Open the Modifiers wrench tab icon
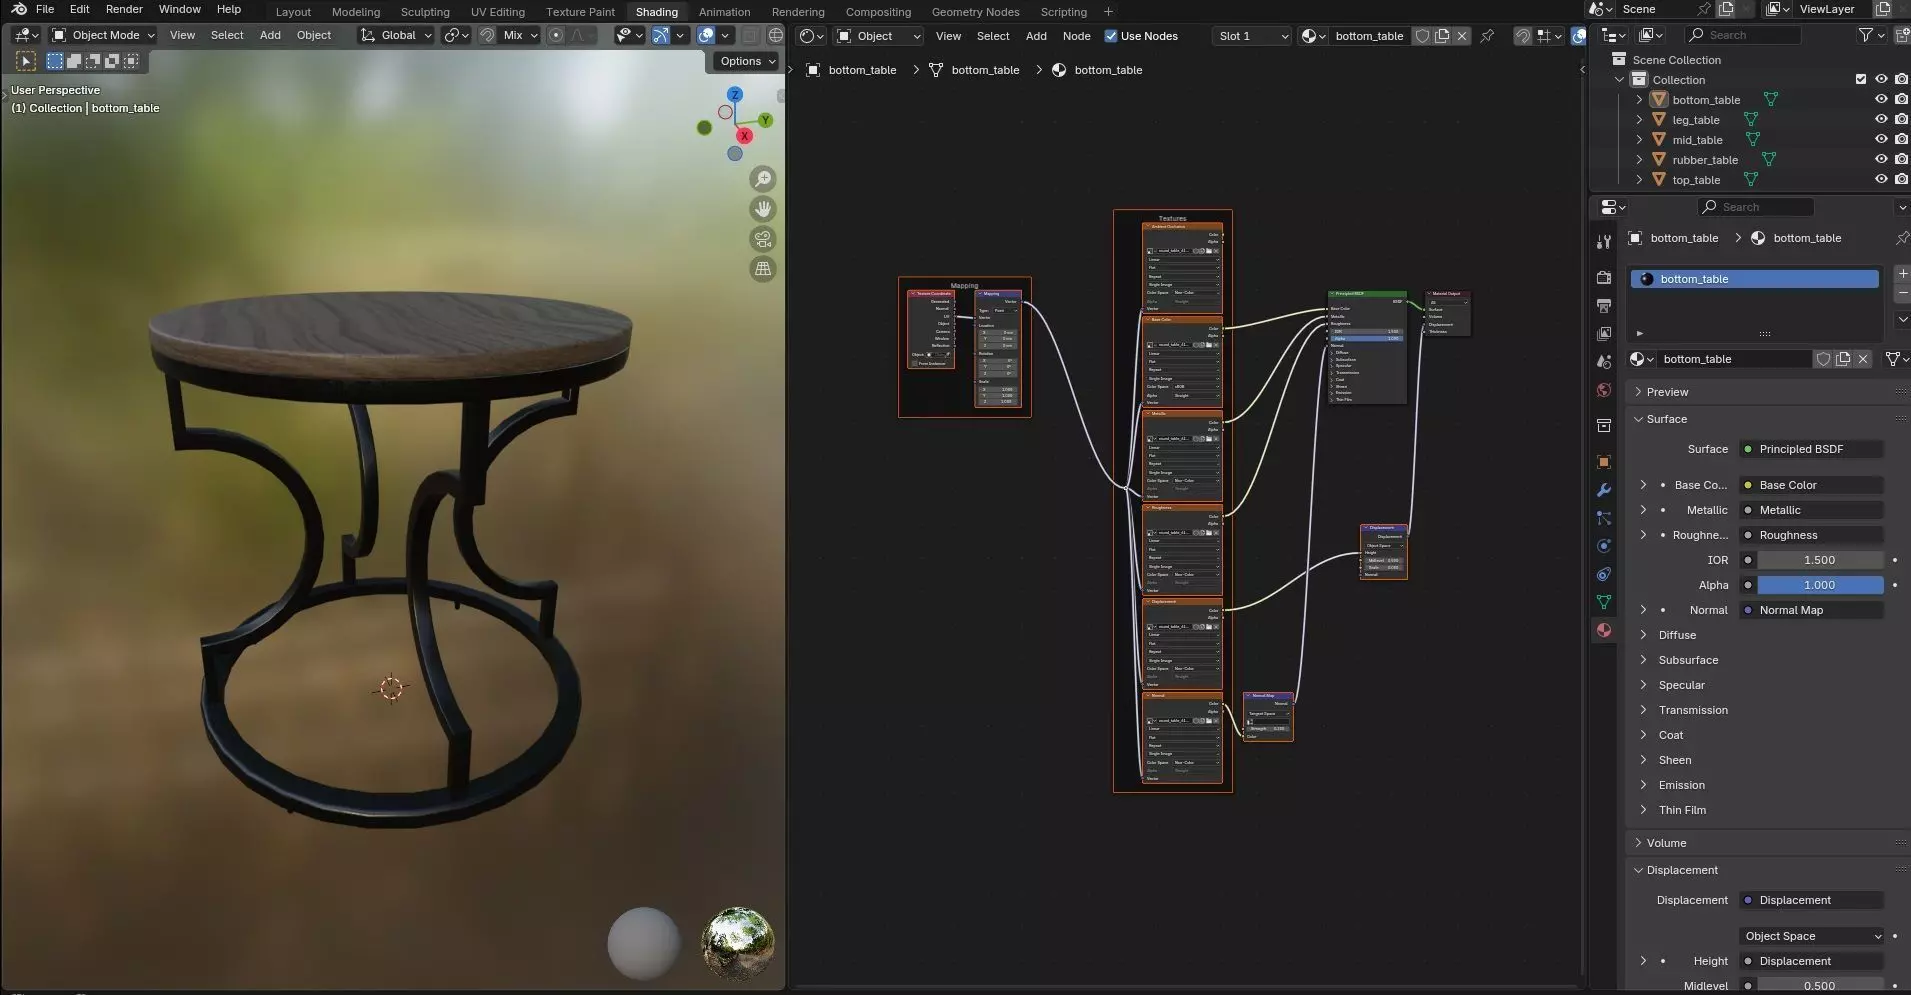1911x995 pixels. (1604, 490)
